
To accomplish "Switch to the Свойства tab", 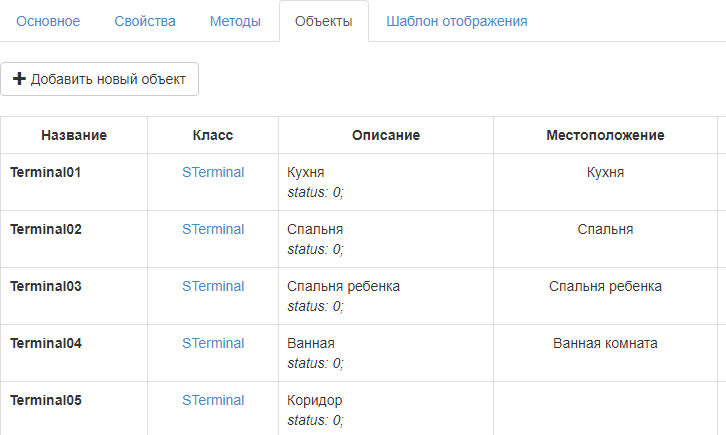I will click(x=145, y=21).
